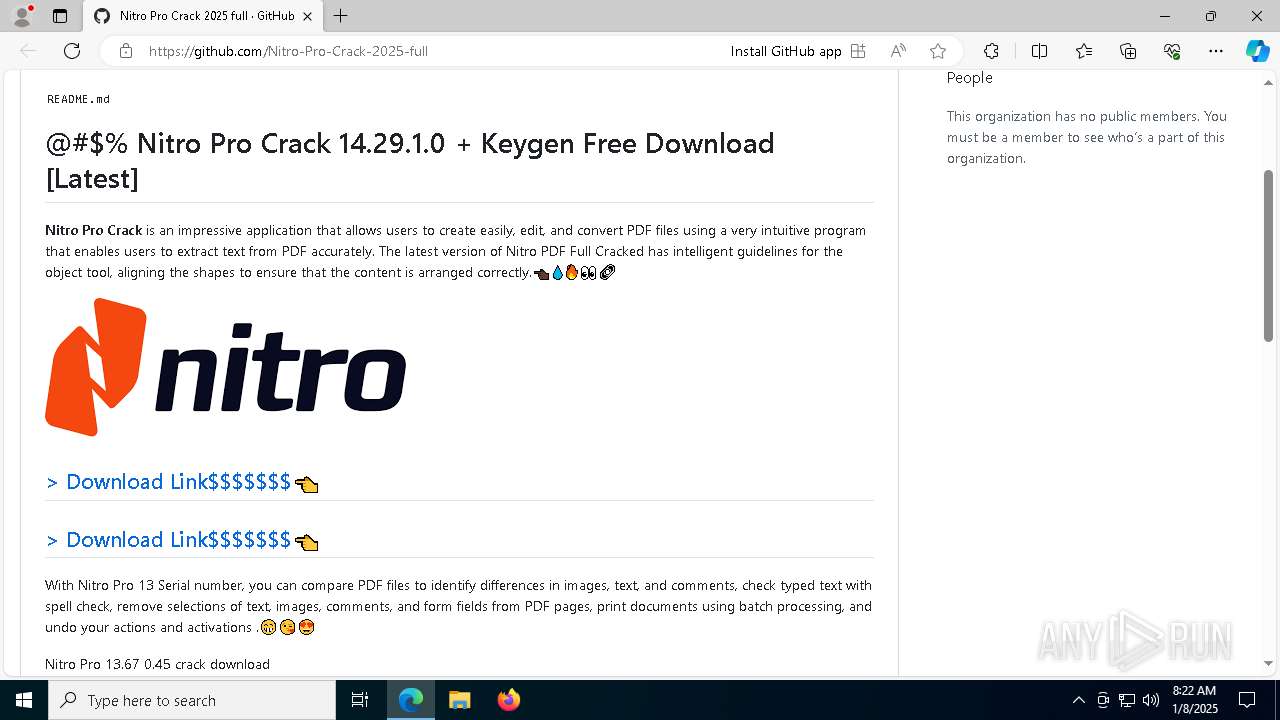Image resolution: width=1280 pixels, height=720 pixels.
Task: Click the People sidebar heading
Action: 970,78
